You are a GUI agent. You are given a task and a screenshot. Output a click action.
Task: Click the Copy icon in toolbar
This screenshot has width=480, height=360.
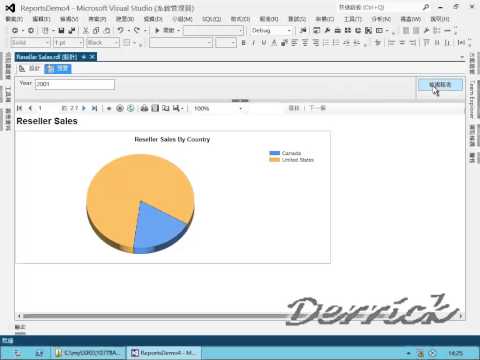[96, 31]
